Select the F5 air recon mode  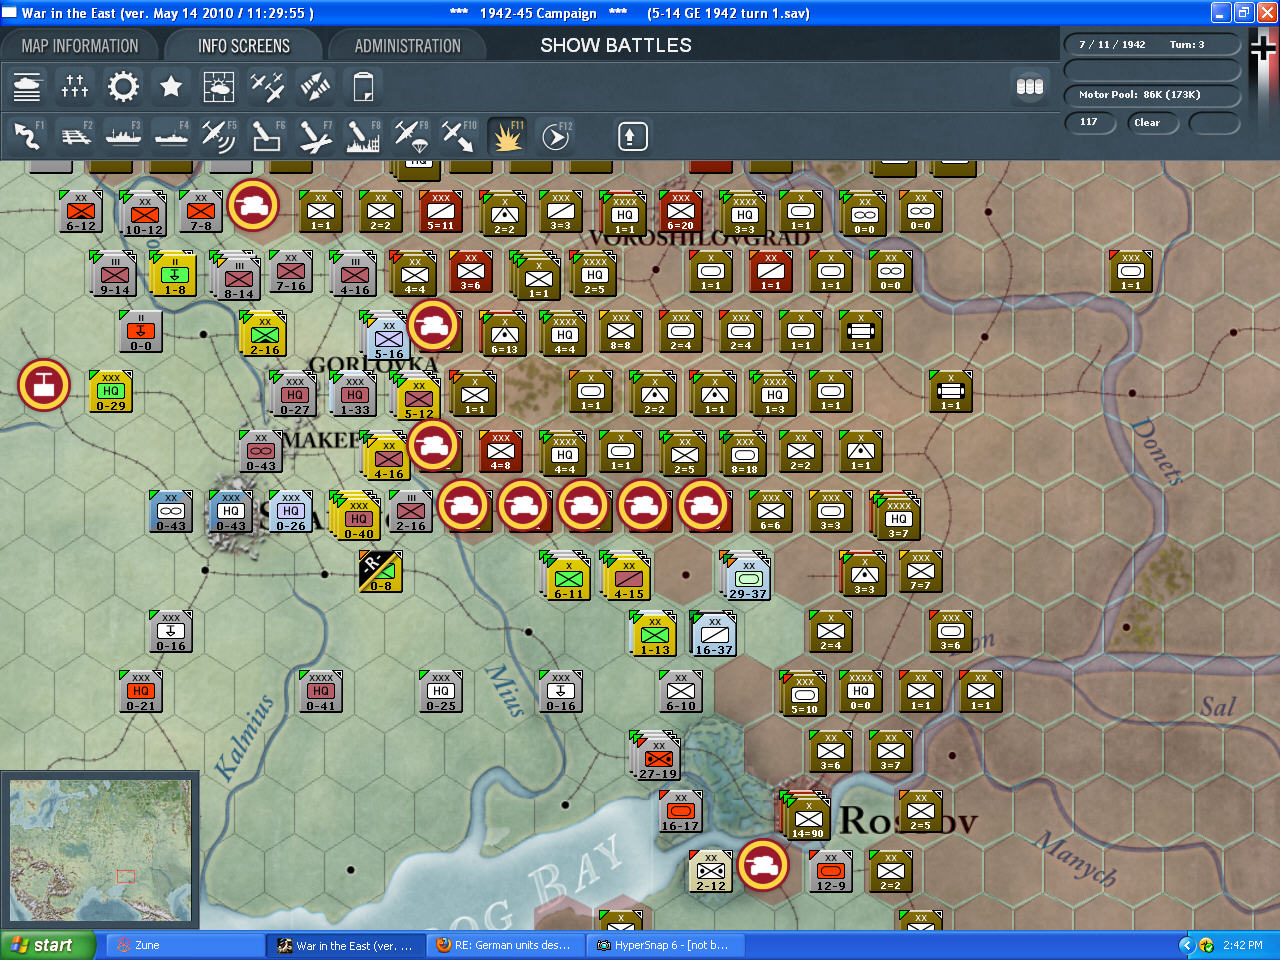pos(219,136)
